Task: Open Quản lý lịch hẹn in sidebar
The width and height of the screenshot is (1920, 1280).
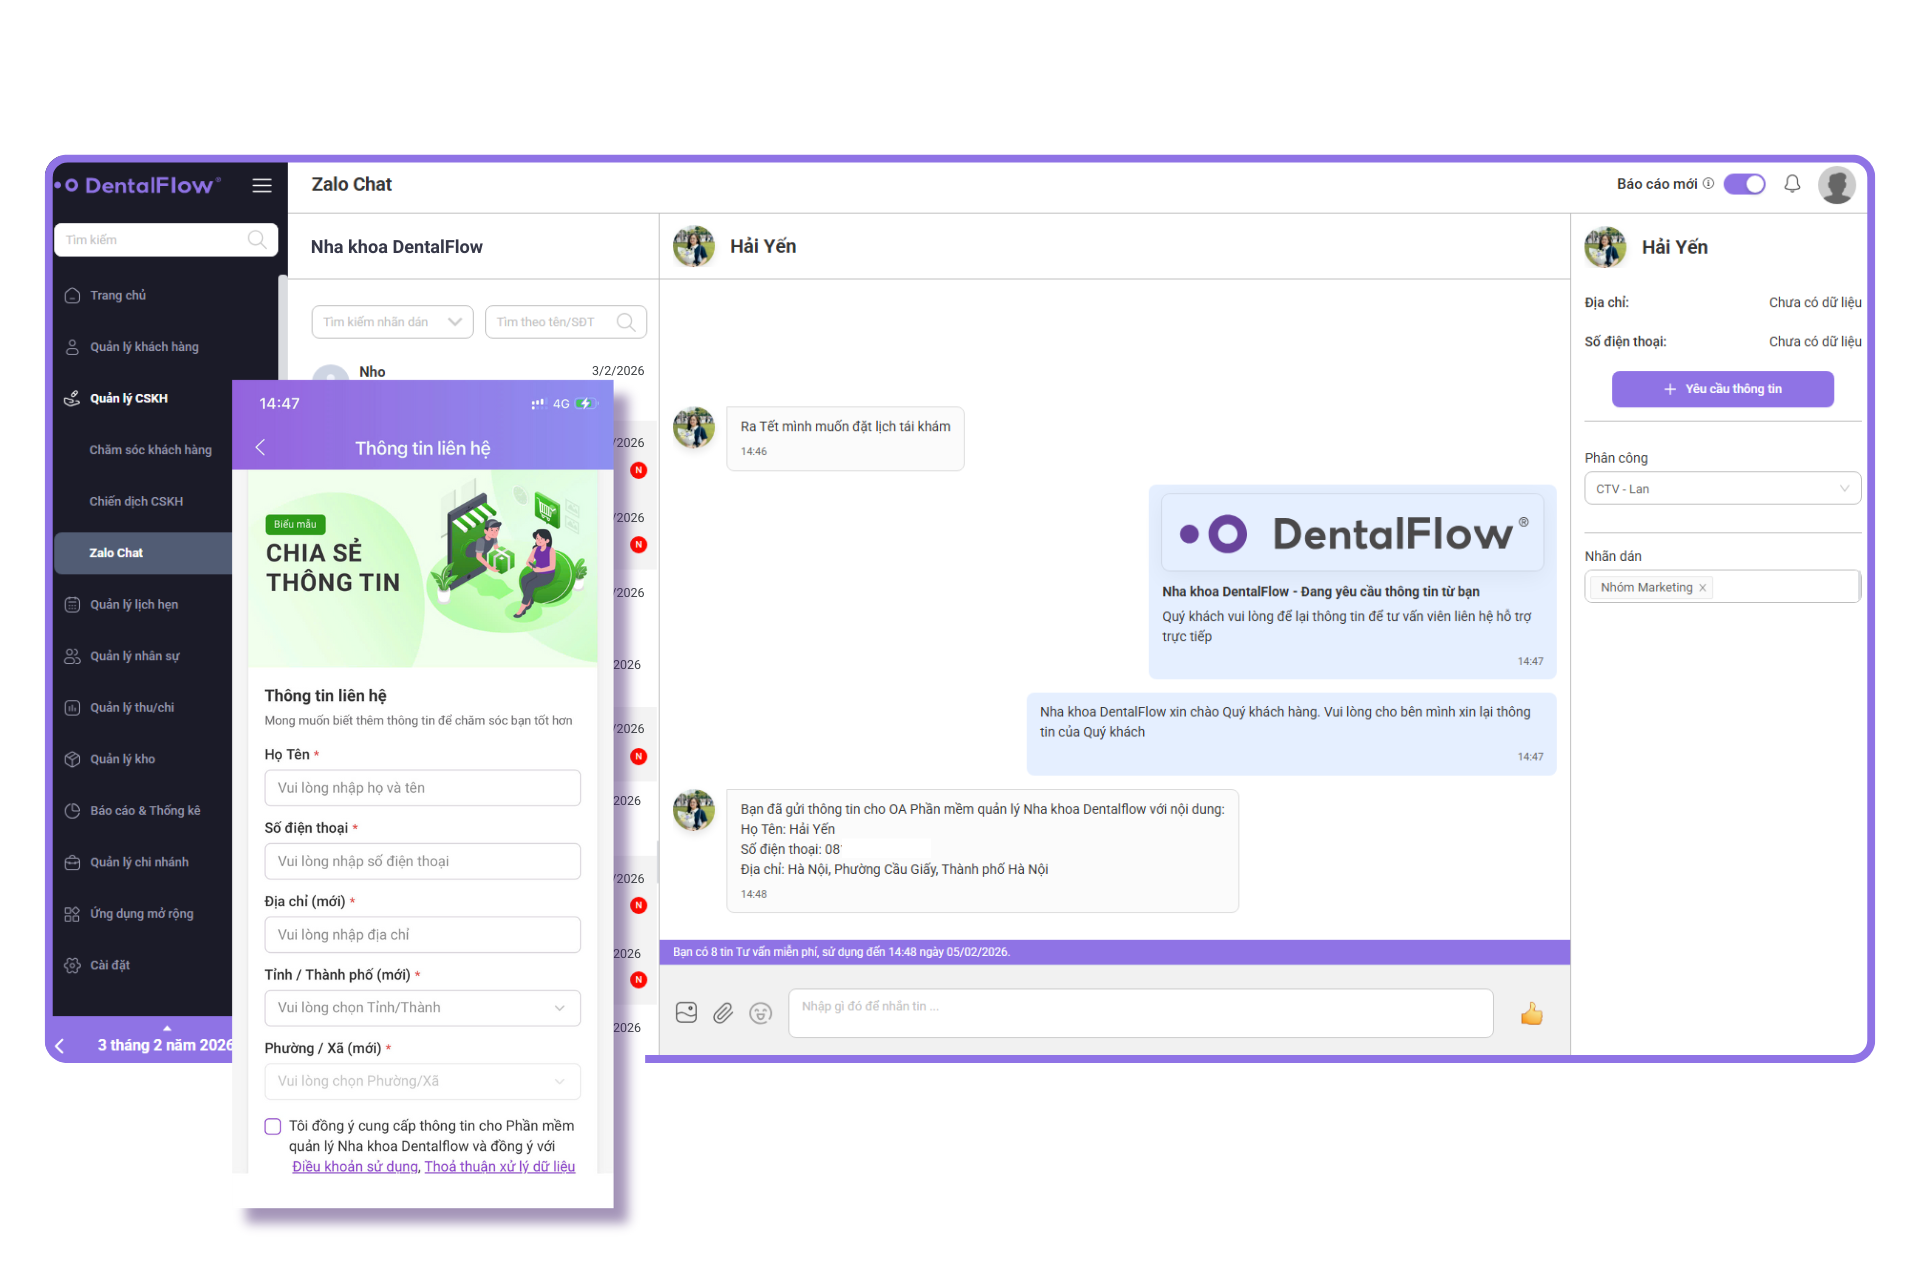Action: tap(134, 604)
